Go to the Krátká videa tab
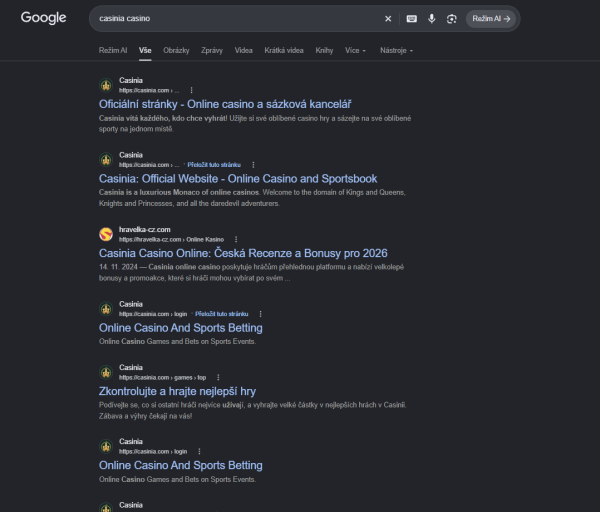 tap(284, 51)
